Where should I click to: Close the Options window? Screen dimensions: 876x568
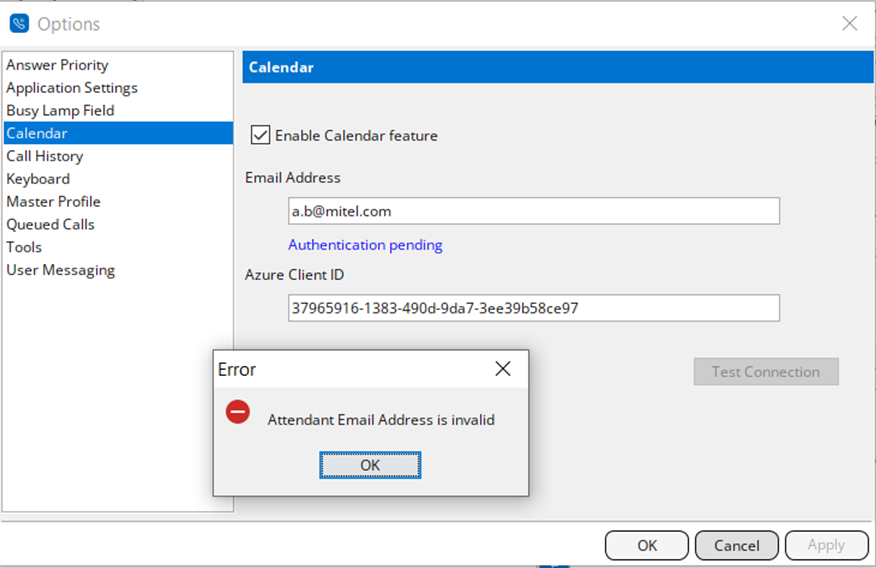[849, 23]
